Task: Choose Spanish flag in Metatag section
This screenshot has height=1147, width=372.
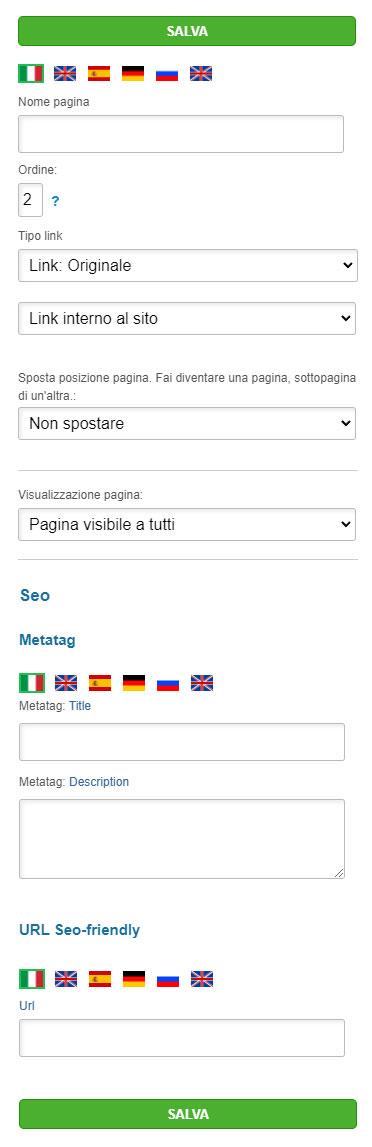Action: (100, 683)
